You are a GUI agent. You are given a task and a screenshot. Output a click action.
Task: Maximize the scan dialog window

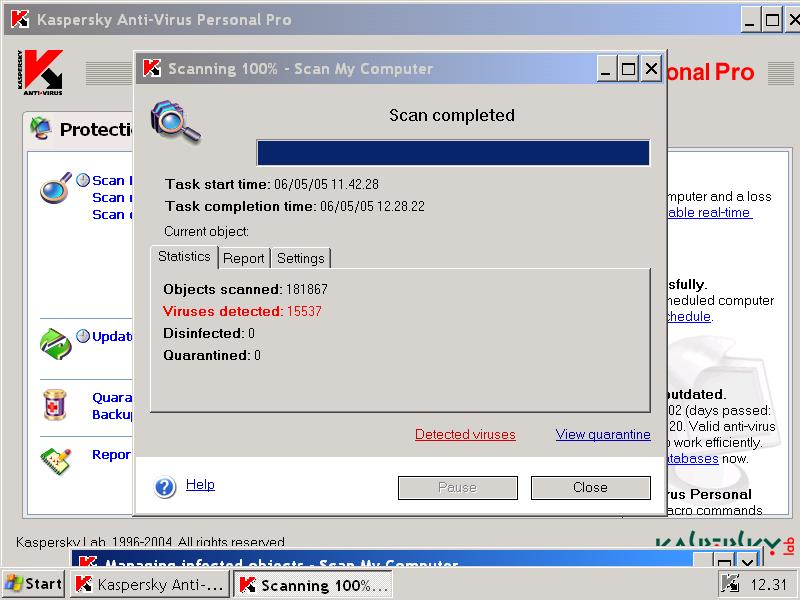tap(628, 68)
